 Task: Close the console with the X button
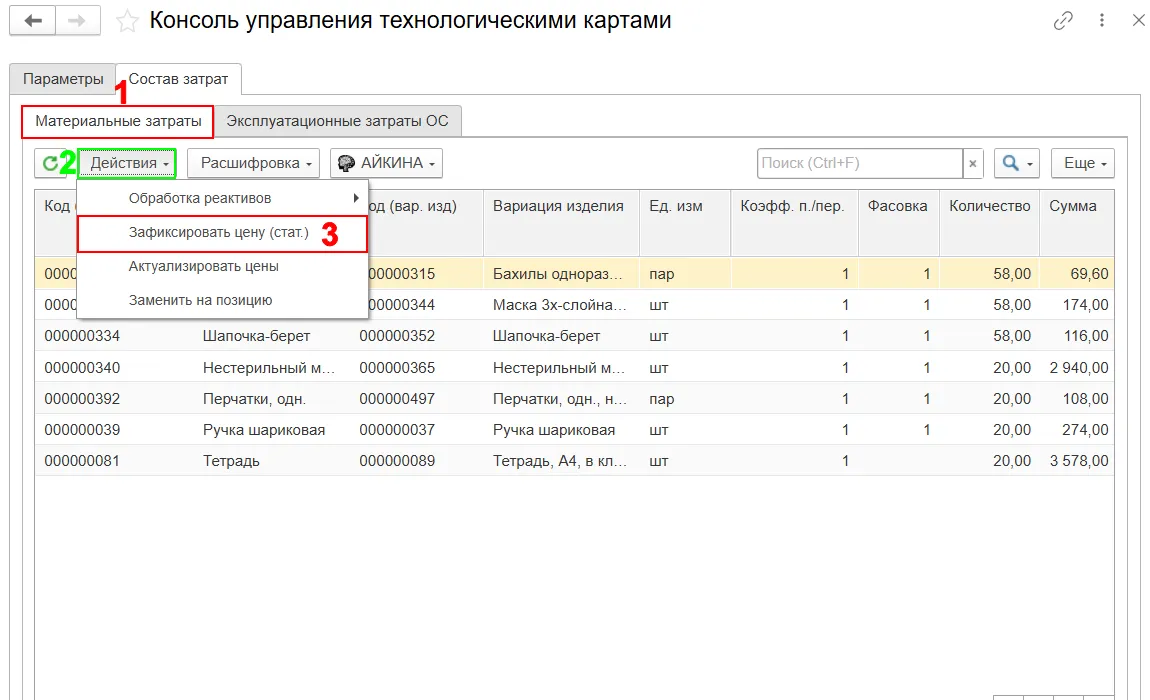[1138, 21]
